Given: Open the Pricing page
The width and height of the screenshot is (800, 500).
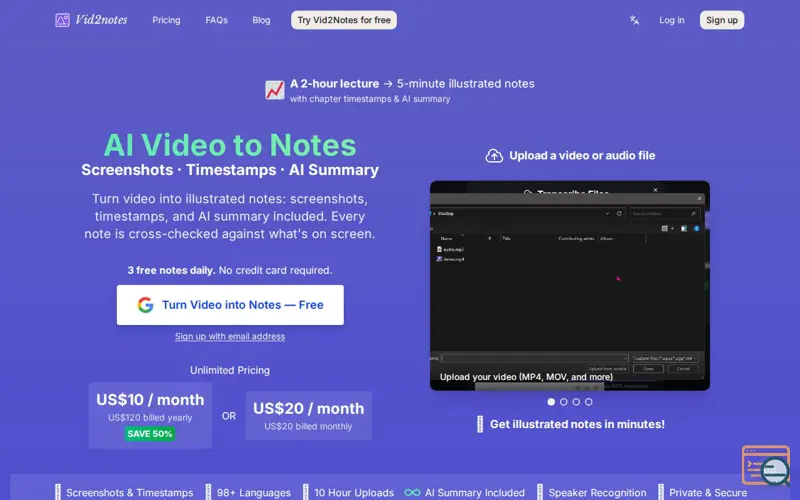Looking at the screenshot, I should click(x=166, y=20).
